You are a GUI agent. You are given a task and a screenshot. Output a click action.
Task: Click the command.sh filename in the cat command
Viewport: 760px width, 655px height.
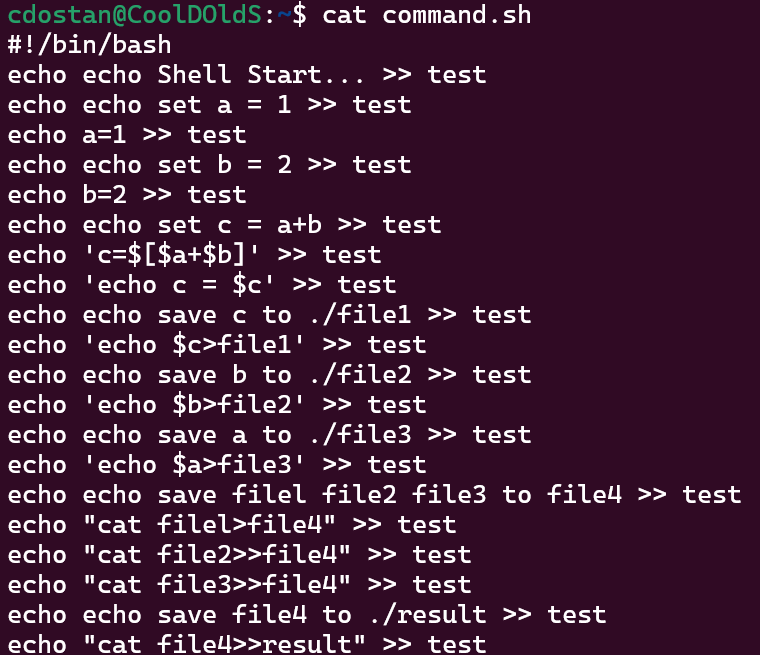(456, 15)
